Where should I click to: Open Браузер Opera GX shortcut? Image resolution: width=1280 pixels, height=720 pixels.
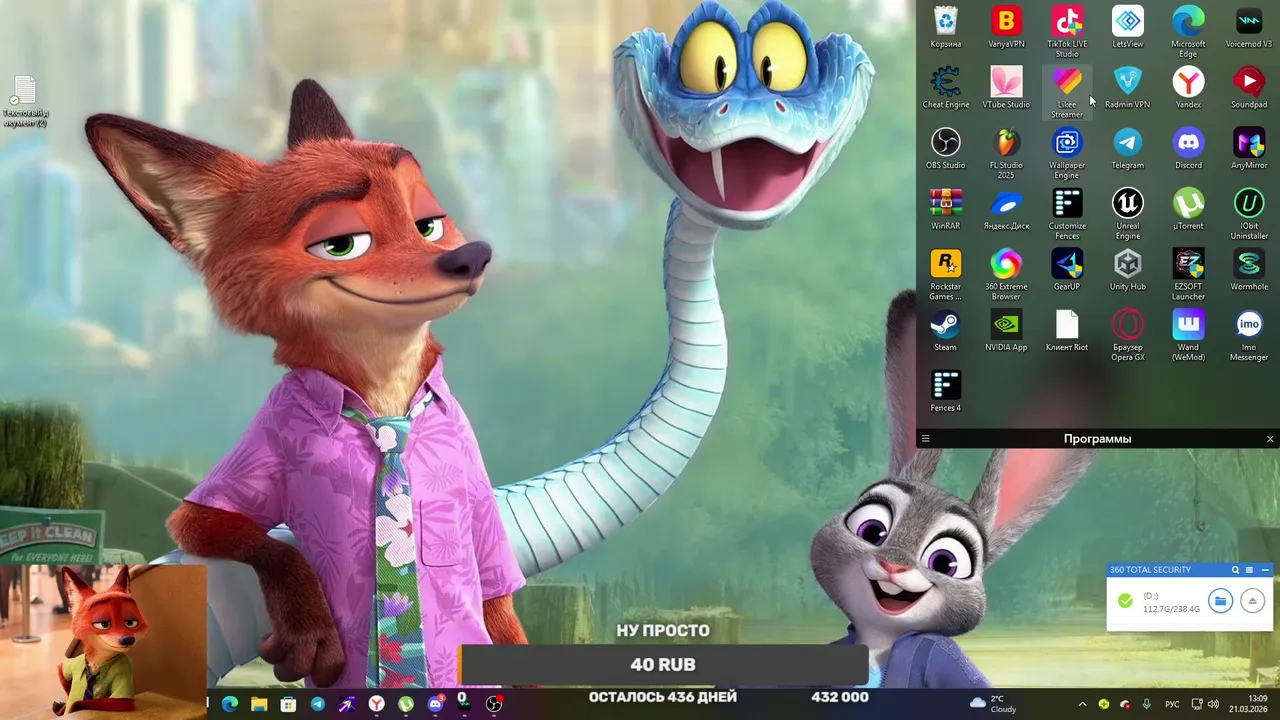(x=1128, y=335)
